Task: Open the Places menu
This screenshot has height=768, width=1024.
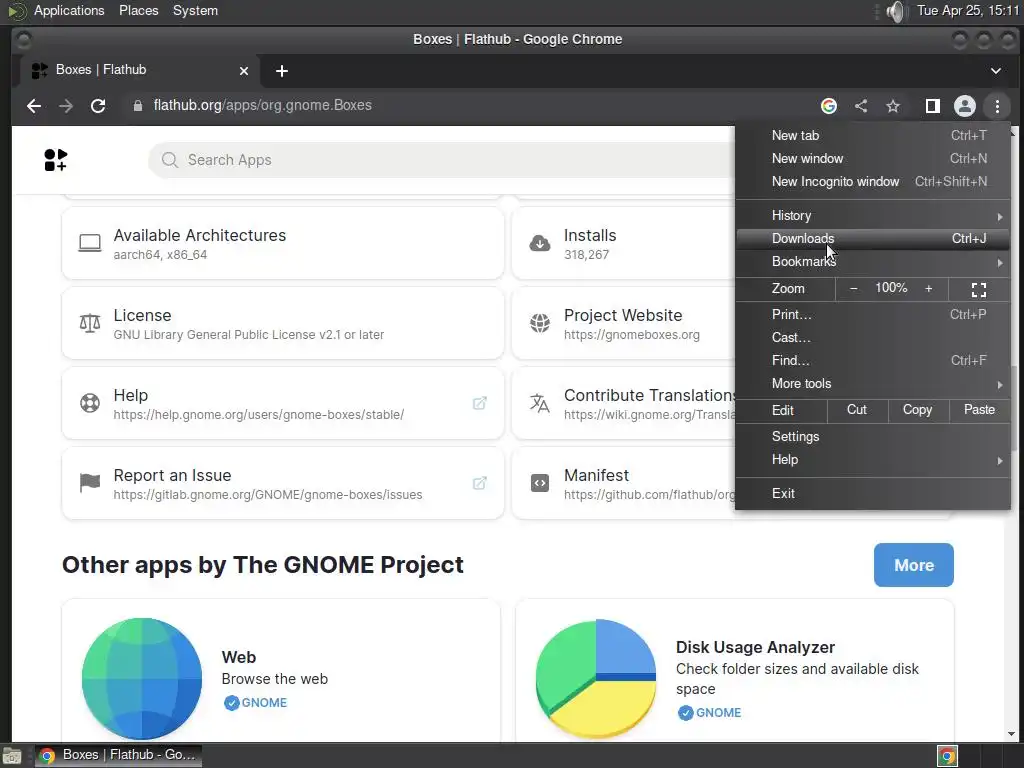Action: click(138, 10)
